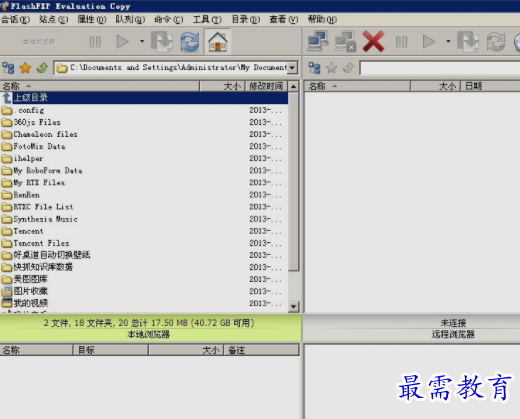Open the 会话 menu
Screen dimensions: 520x419
[15, 19]
